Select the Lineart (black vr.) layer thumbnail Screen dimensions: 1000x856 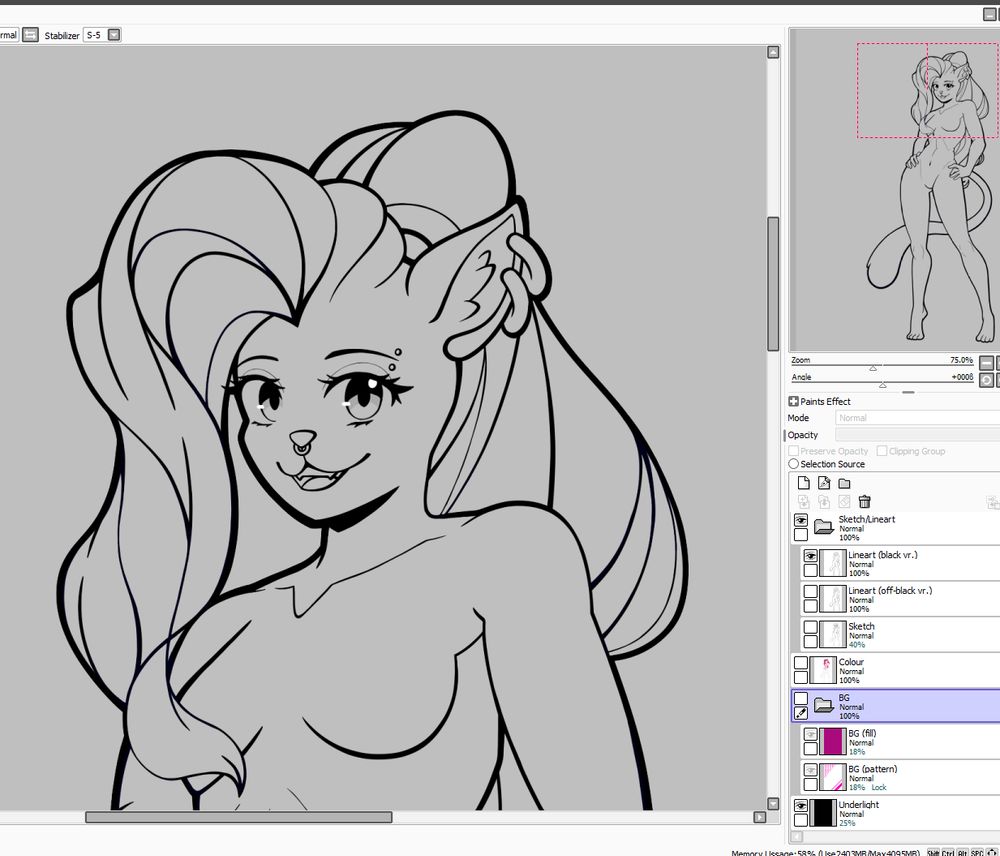[x=832, y=563]
